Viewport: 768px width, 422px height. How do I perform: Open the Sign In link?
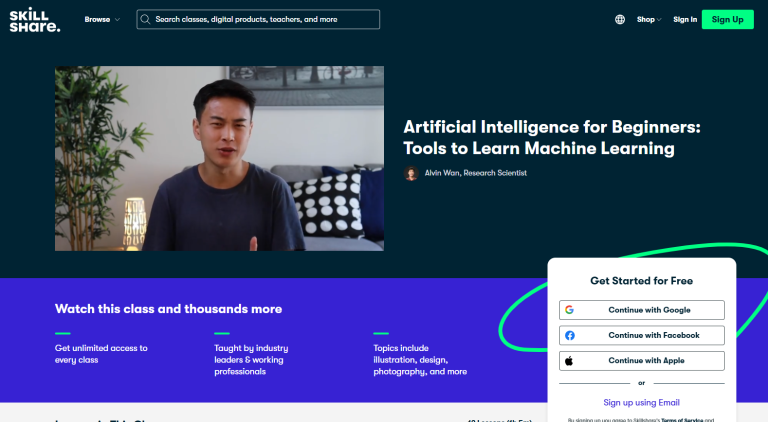click(x=685, y=20)
